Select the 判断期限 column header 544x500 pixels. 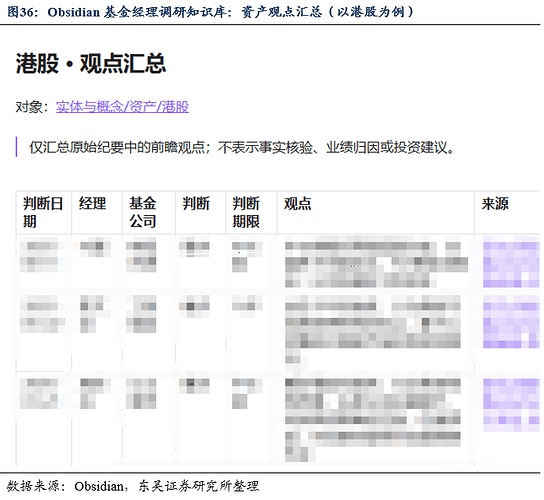point(246,212)
